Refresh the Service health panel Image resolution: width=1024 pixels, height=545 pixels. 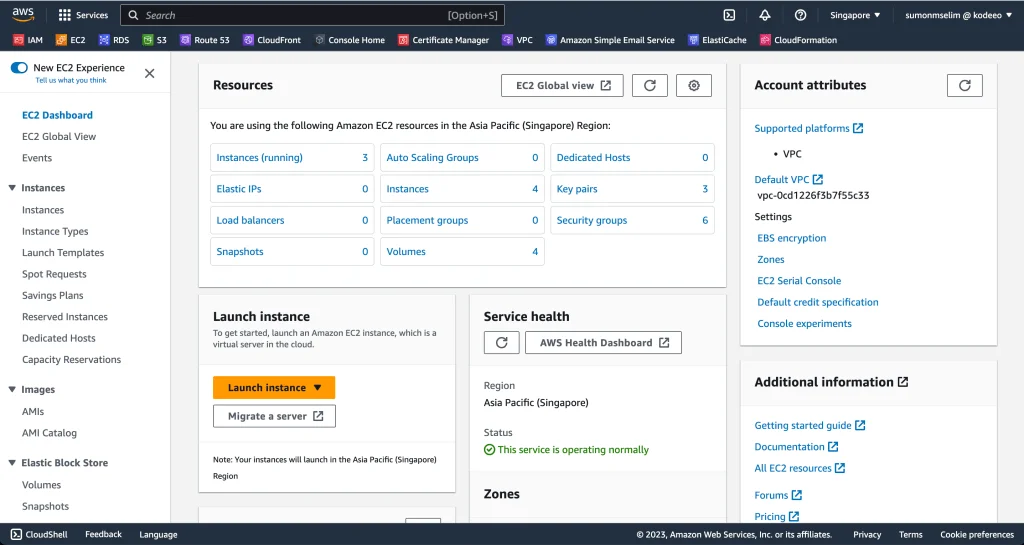(502, 343)
